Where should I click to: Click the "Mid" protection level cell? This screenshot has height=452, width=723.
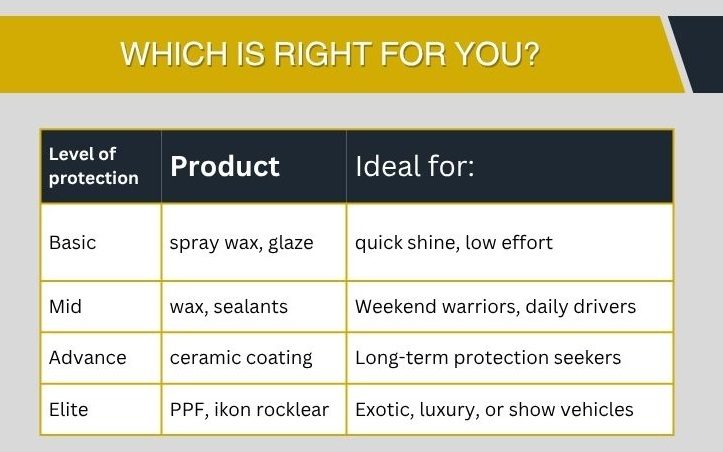[x=65, y=306]
